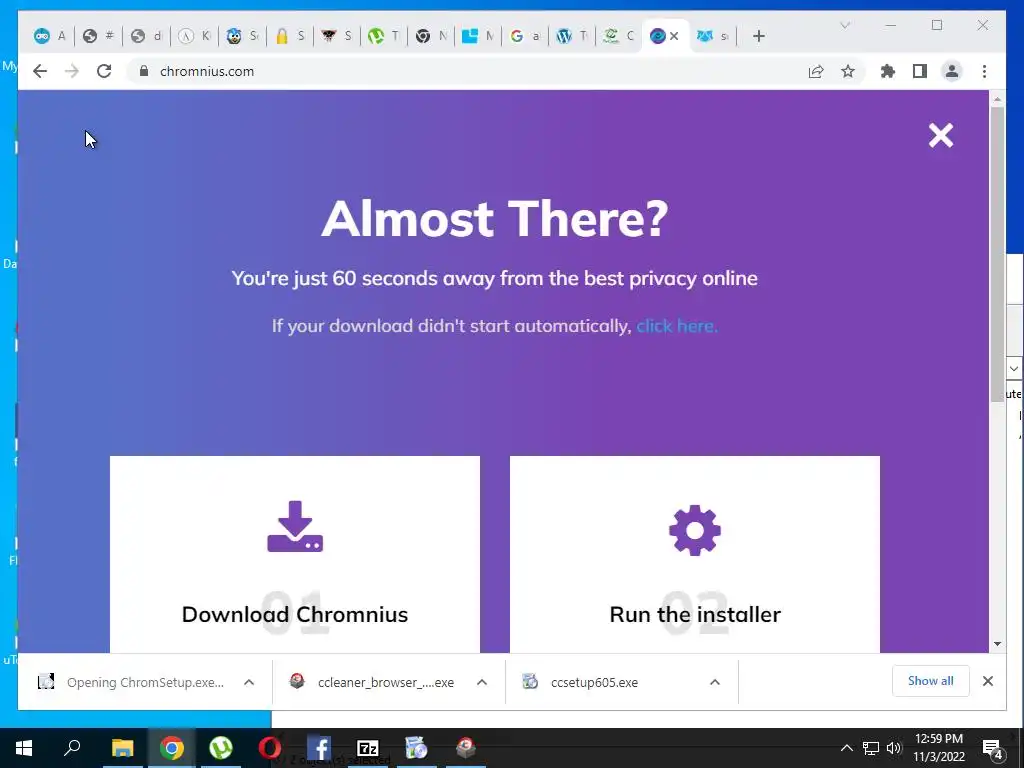The image size is (1024, 768).
Task: Open Opera browser from the taskbar
Action: point(270,748)
